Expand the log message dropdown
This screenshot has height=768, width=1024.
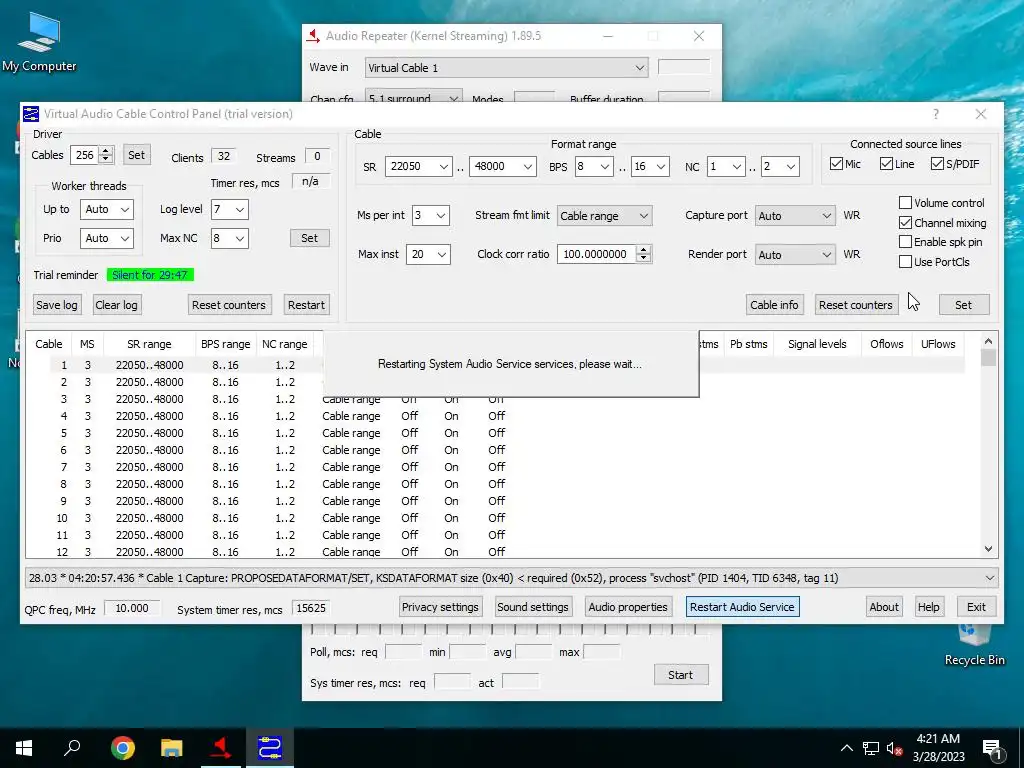click(x=989, y=578)
